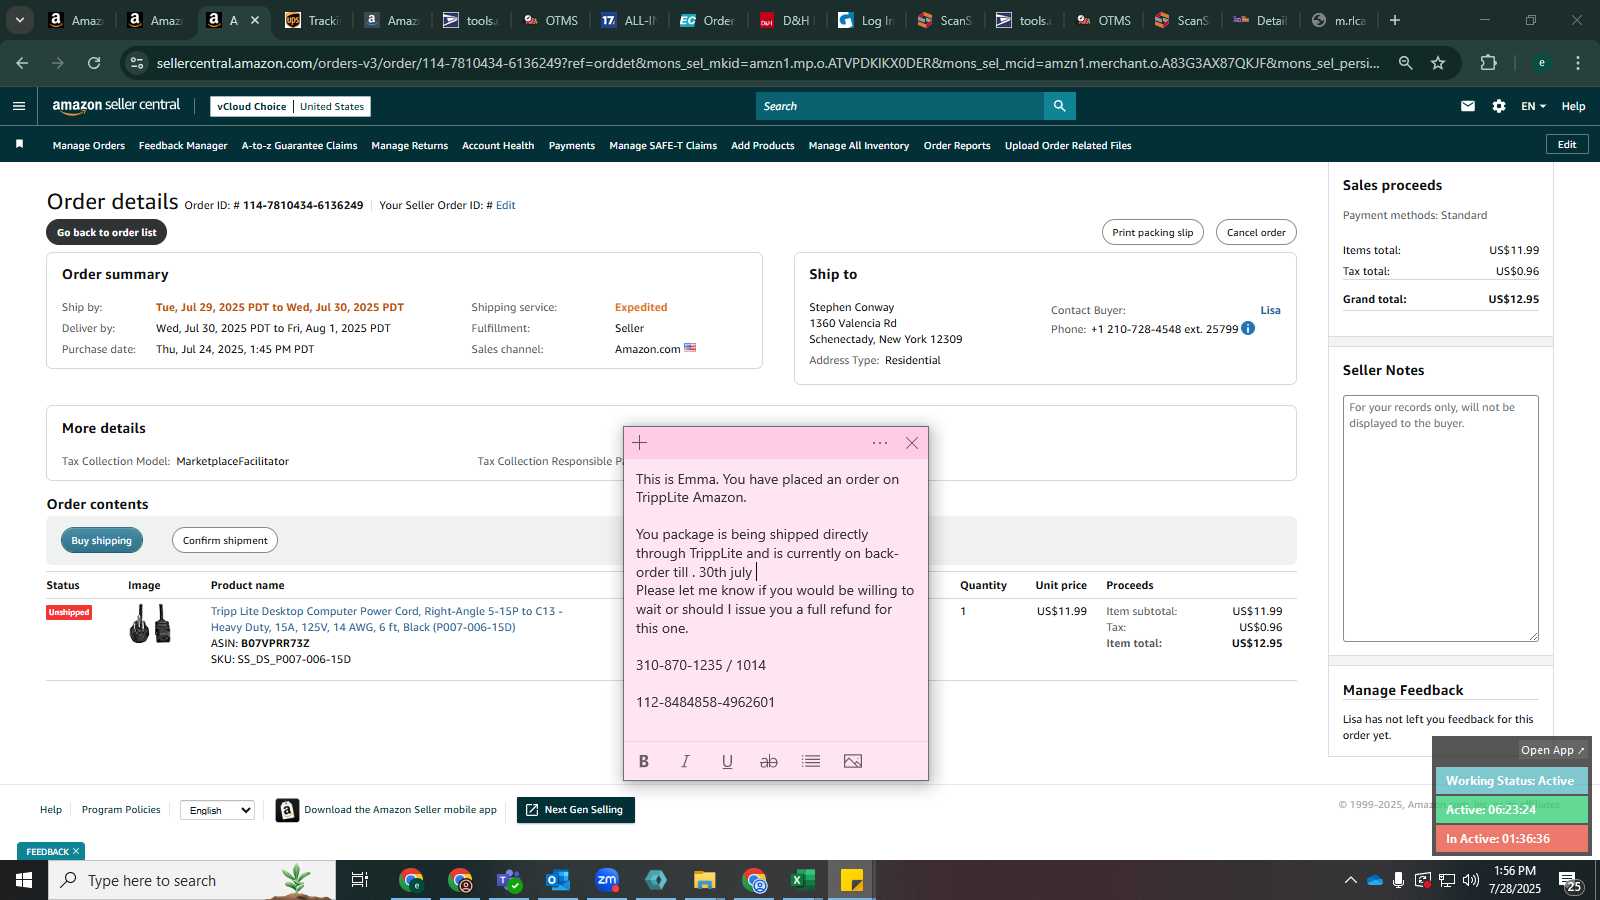Close the FEEDBACK tag at bottom left
1600x900 pixels.
(x=76, y=852)
